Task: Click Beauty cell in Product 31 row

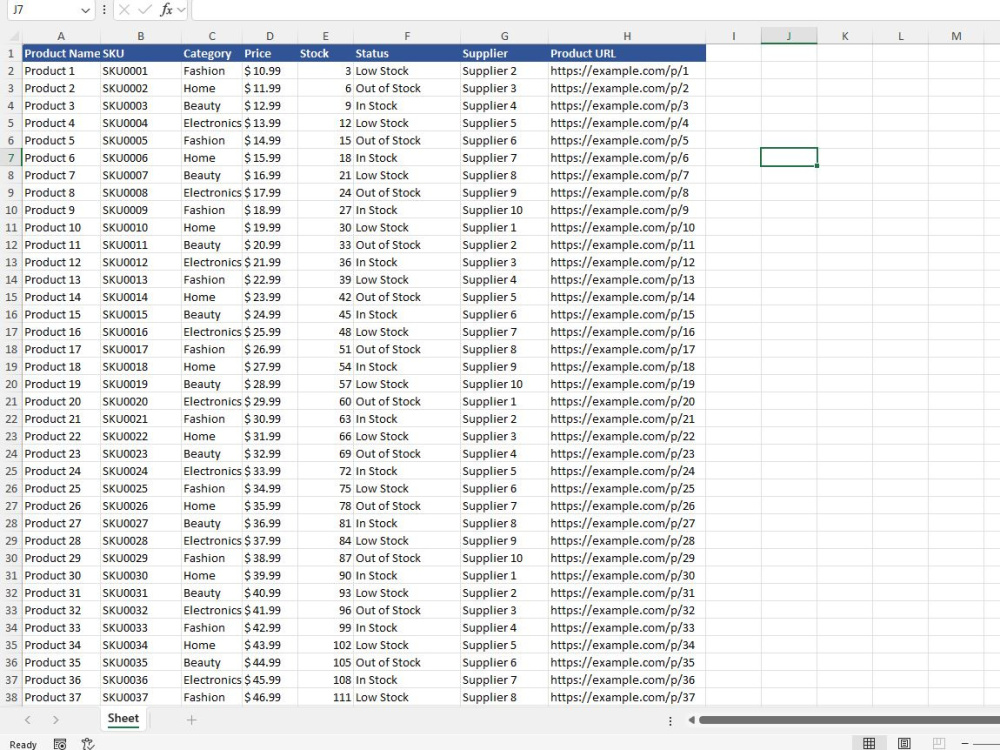Action: coord(212,592)
